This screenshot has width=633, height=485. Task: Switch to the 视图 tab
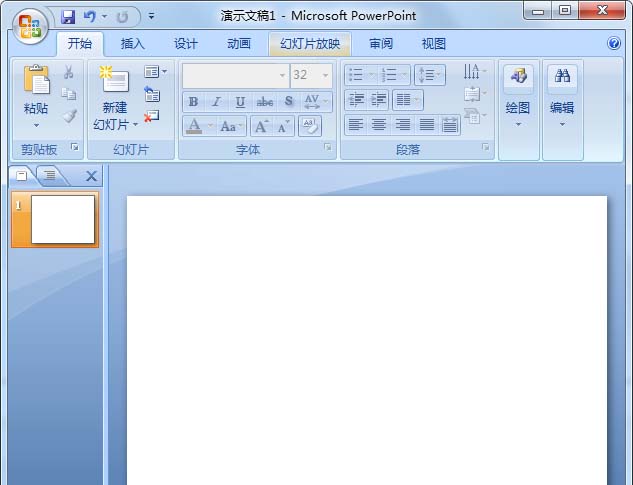pyautogui.click(x=434, y=44)
